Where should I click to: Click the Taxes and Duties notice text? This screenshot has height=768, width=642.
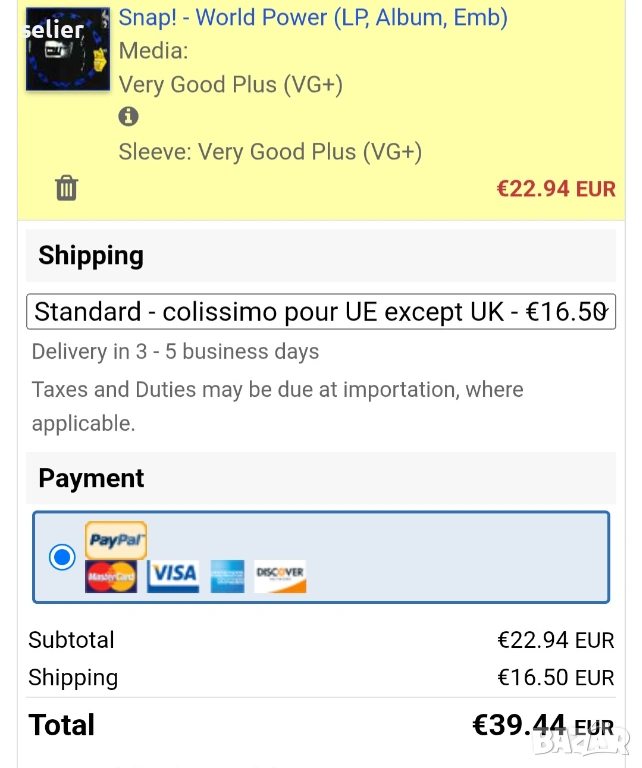(x=277, y=406)
